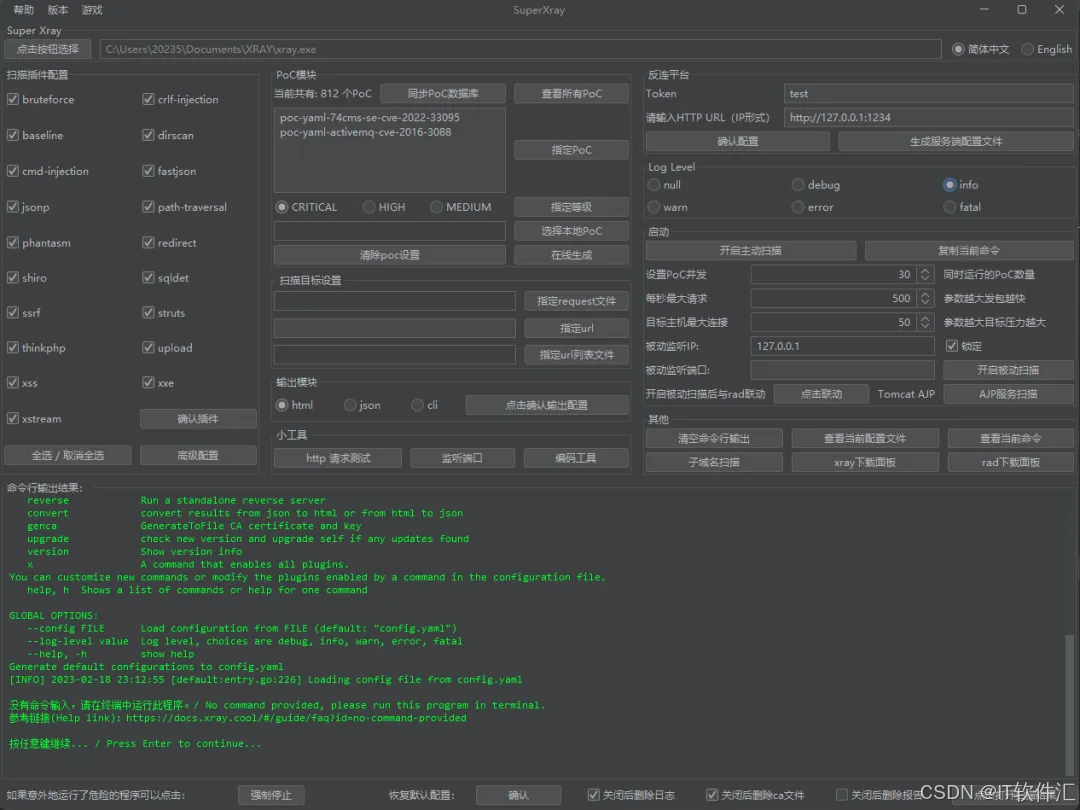The width and height of the screenshot is (1080, 810).
Task: Open xray下载面板 button
Action: 864,462
